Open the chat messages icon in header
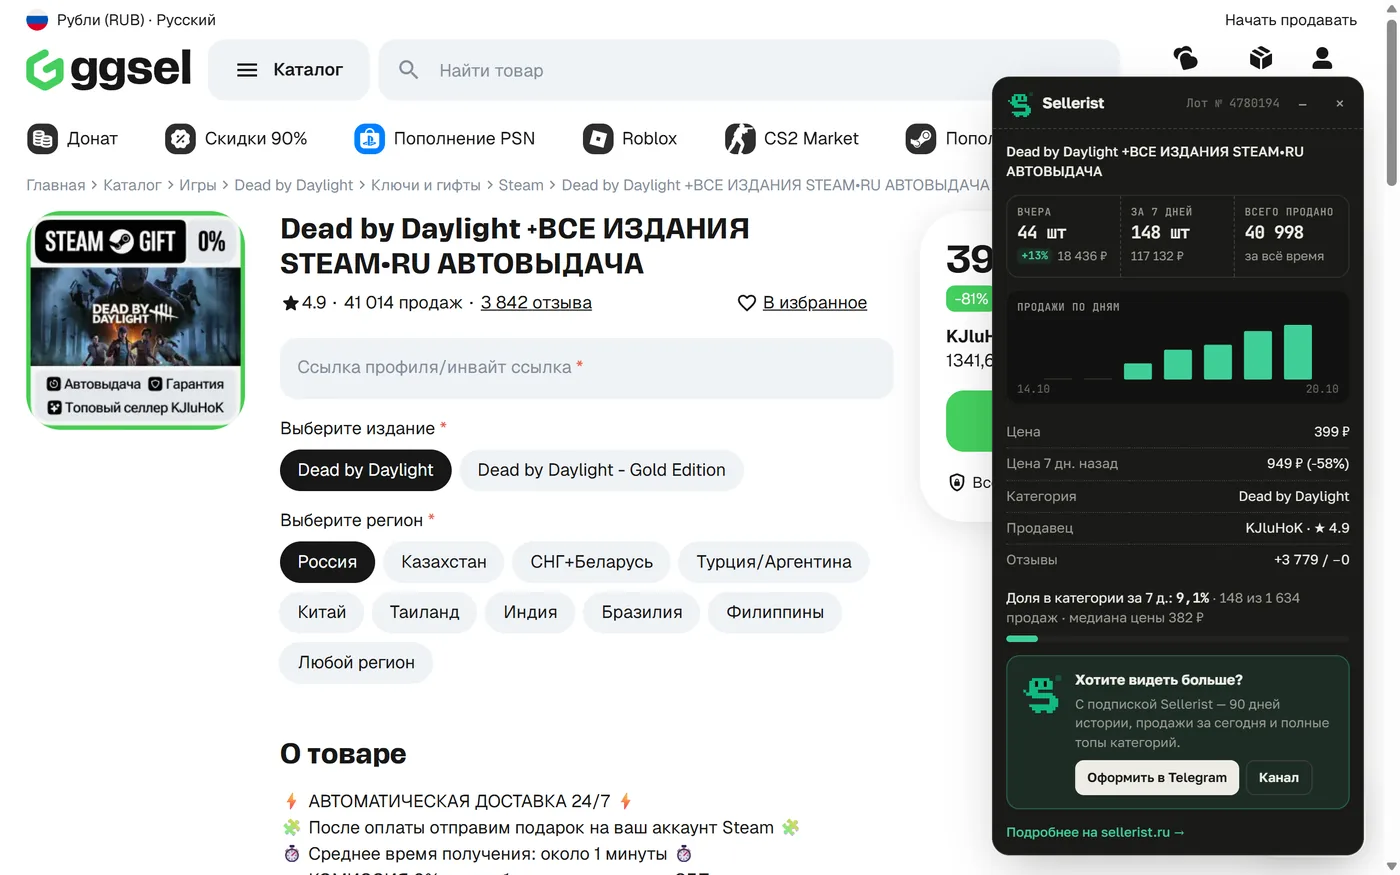This screenshot has width=1400, height=875. pos(1185,58)
